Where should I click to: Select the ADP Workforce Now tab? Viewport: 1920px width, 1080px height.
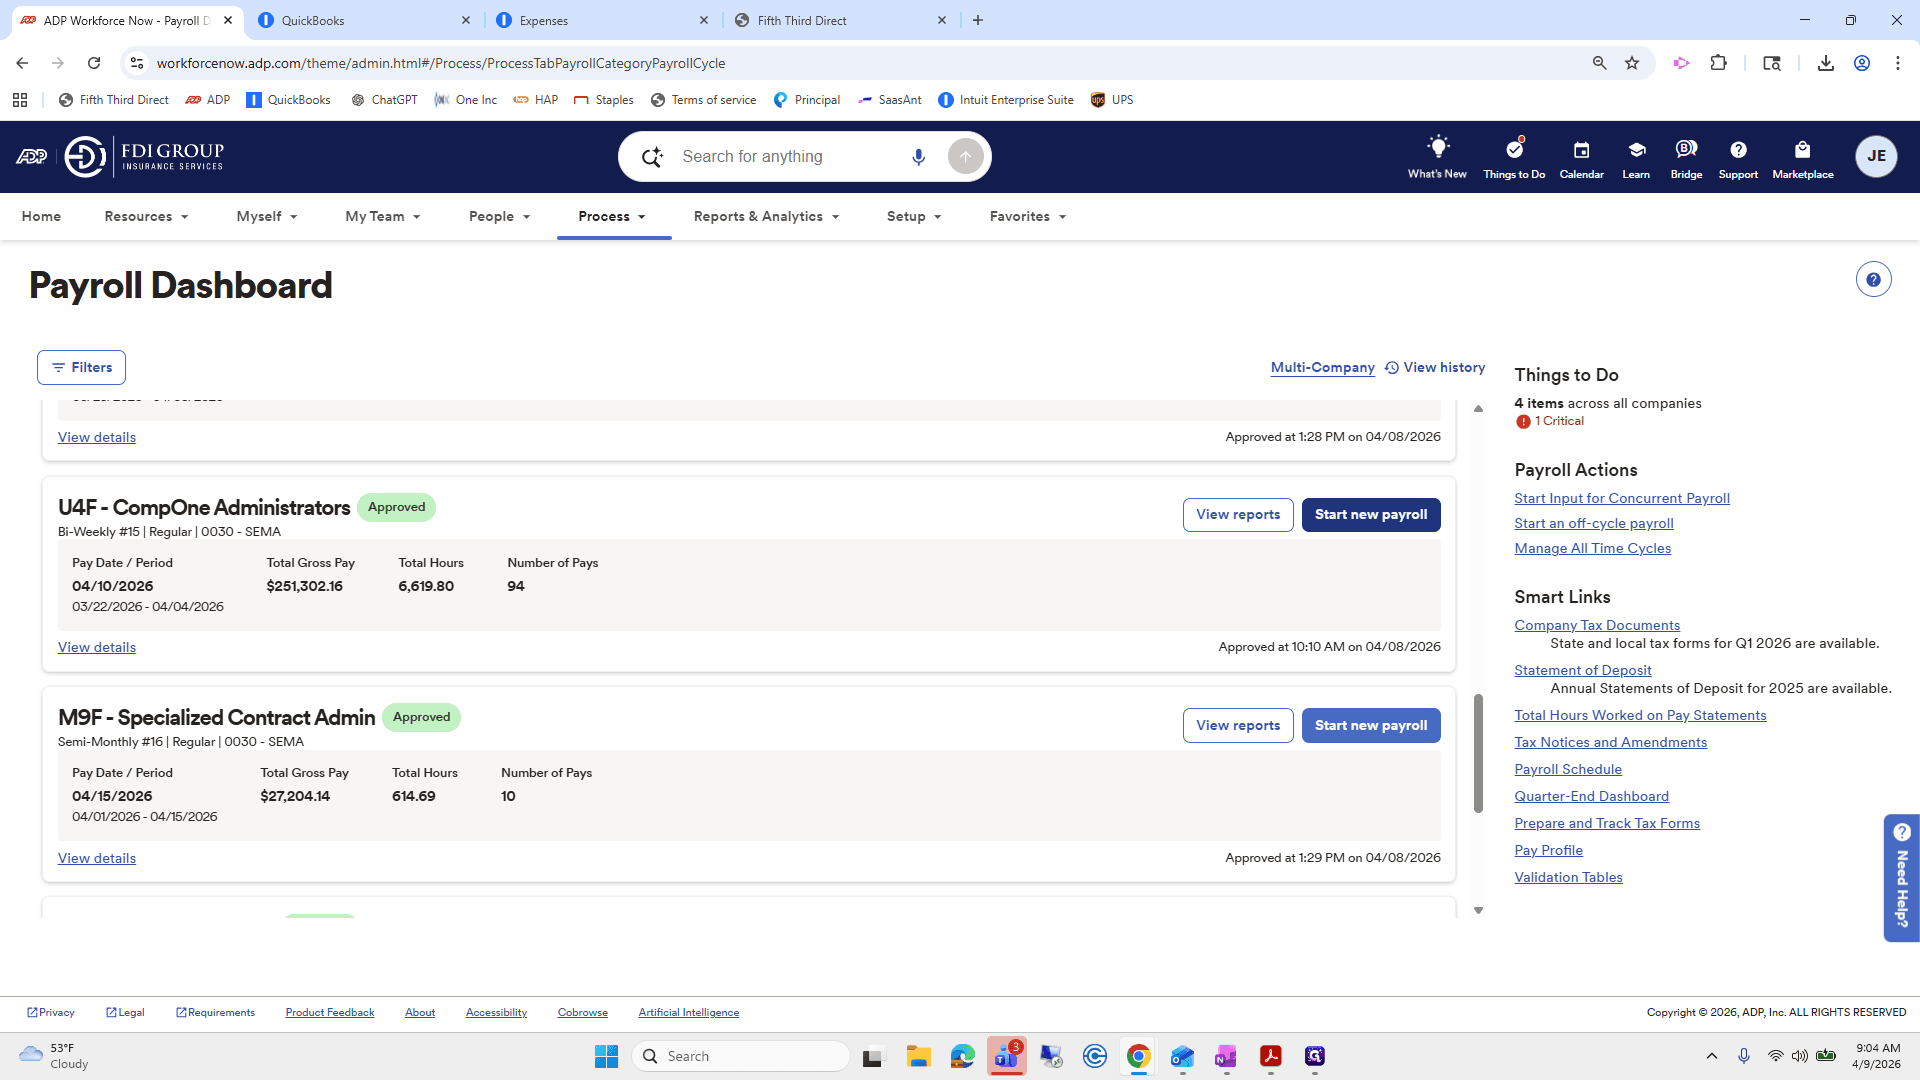[x=126, y=20]
